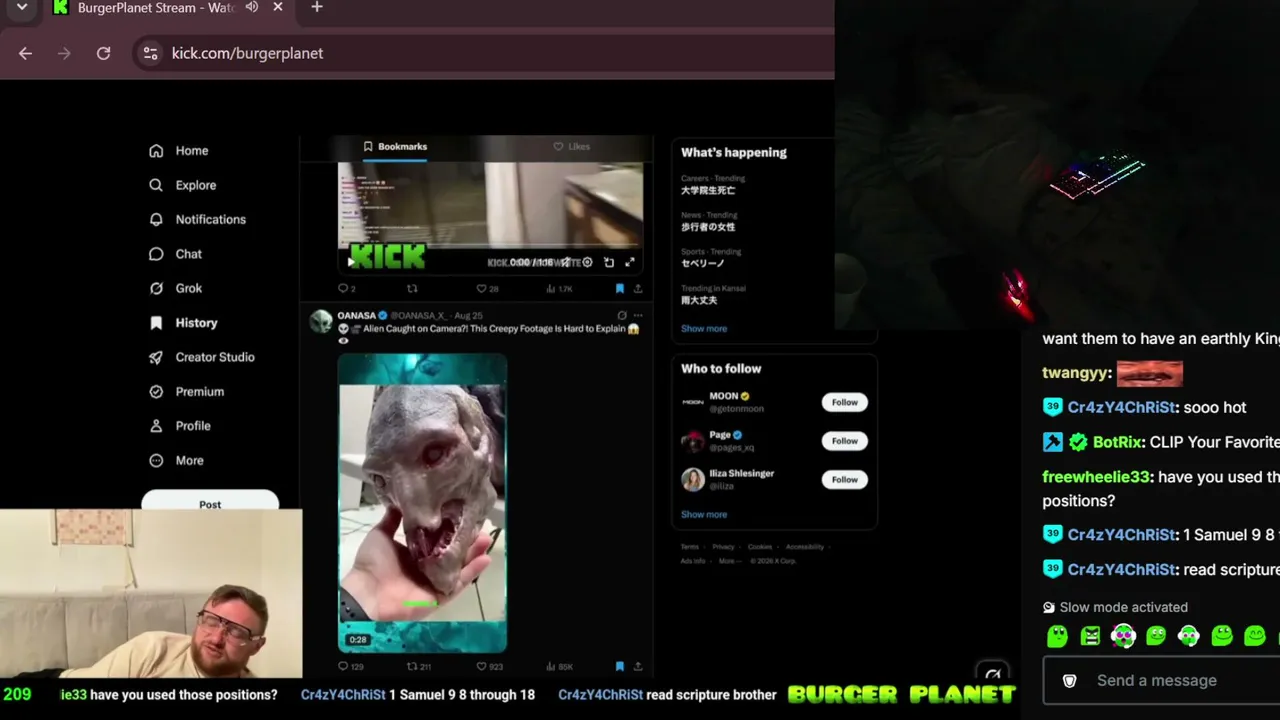1280x720 pixels.
Task: Toggle mute on the Kick embedded video
Action: [566, 262]
